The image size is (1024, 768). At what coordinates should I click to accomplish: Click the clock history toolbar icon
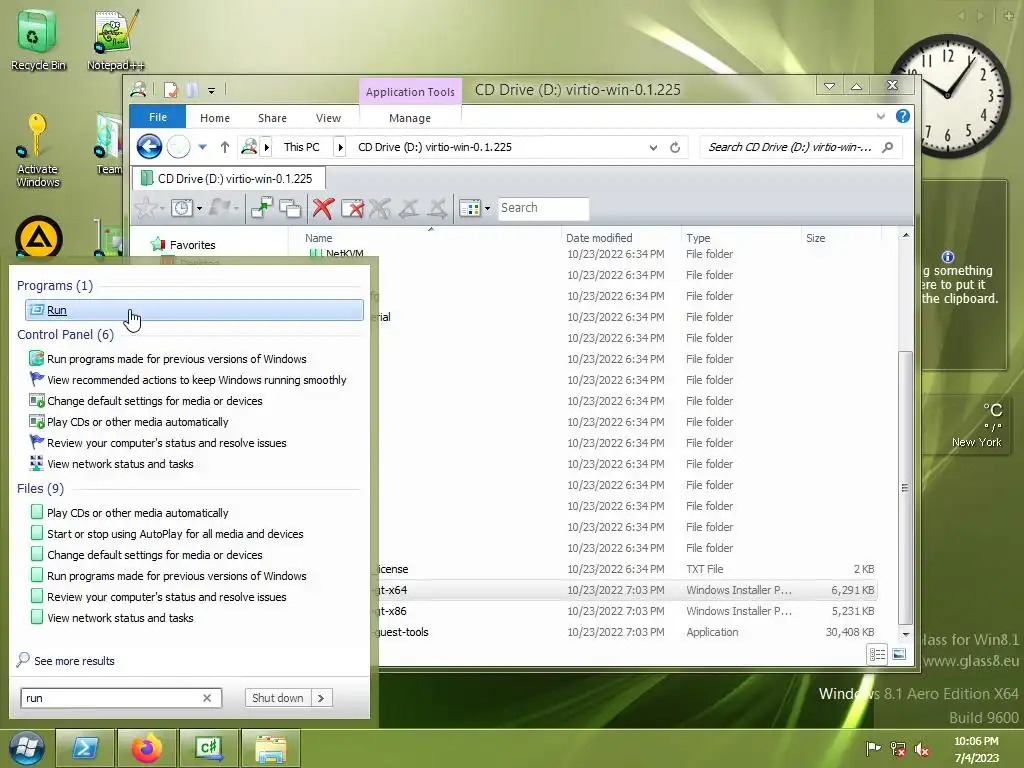coord(181,208)
